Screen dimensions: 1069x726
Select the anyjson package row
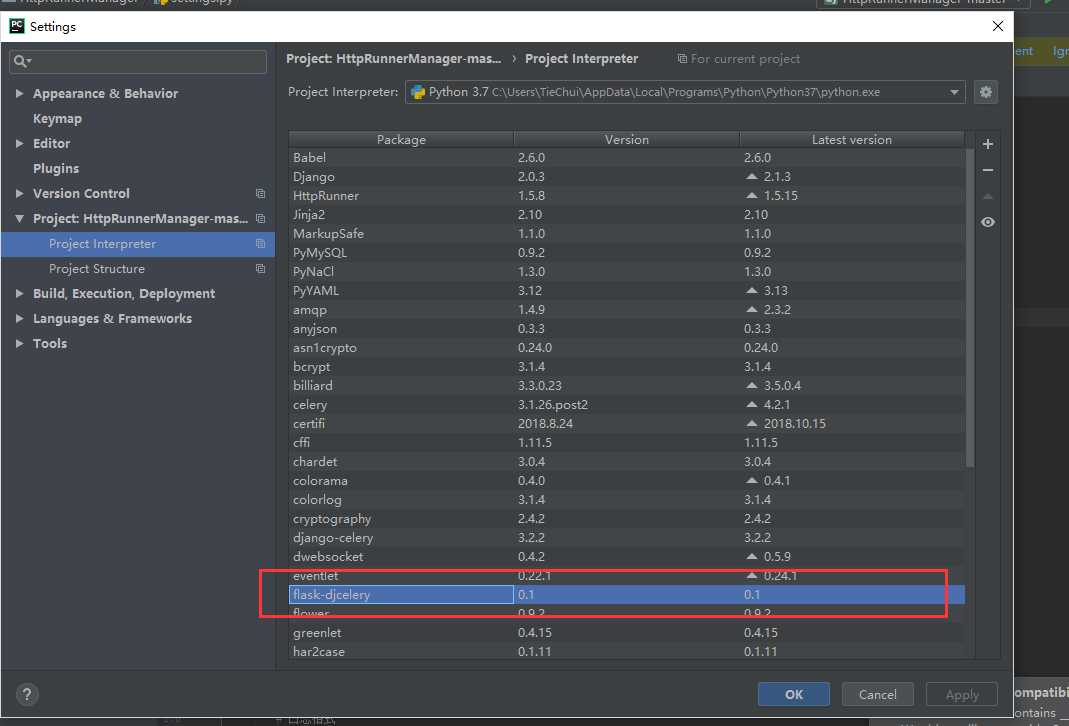[627, 329]
